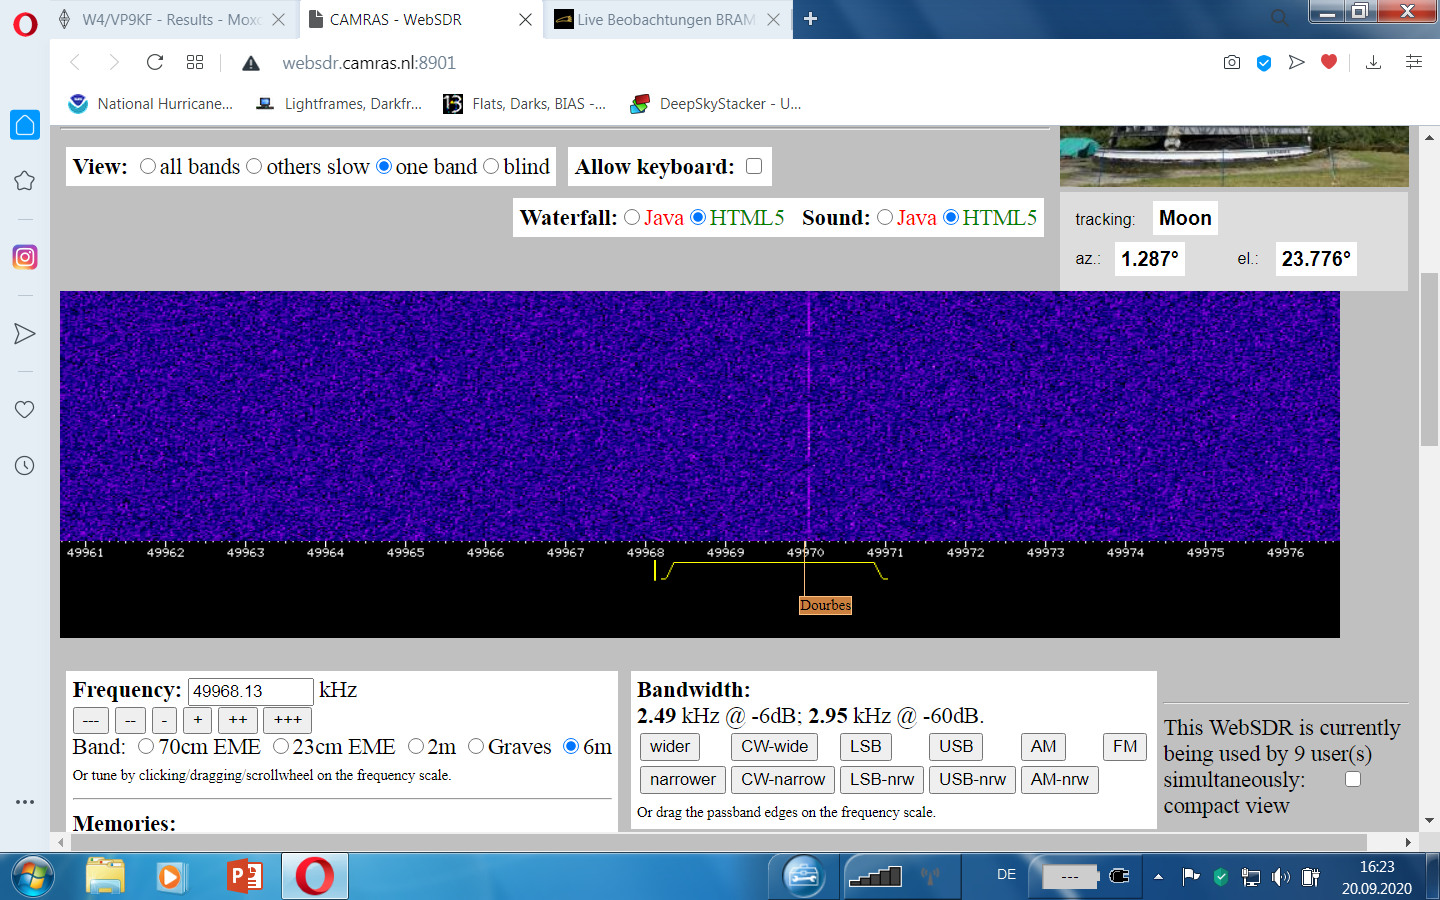
Task: Open the Speed Dial grid icon
Action: pyautogui.click(x=195, y=62)
